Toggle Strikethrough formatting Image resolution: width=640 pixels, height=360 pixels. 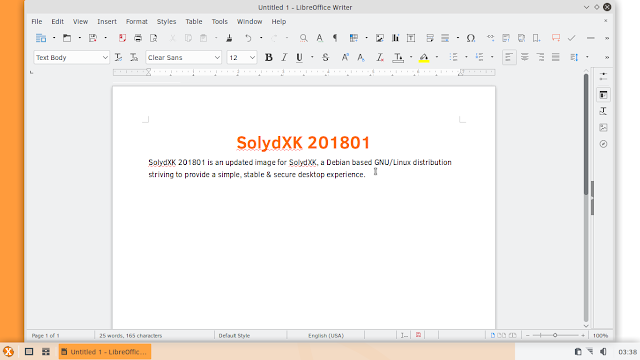(x=325, y=58)
